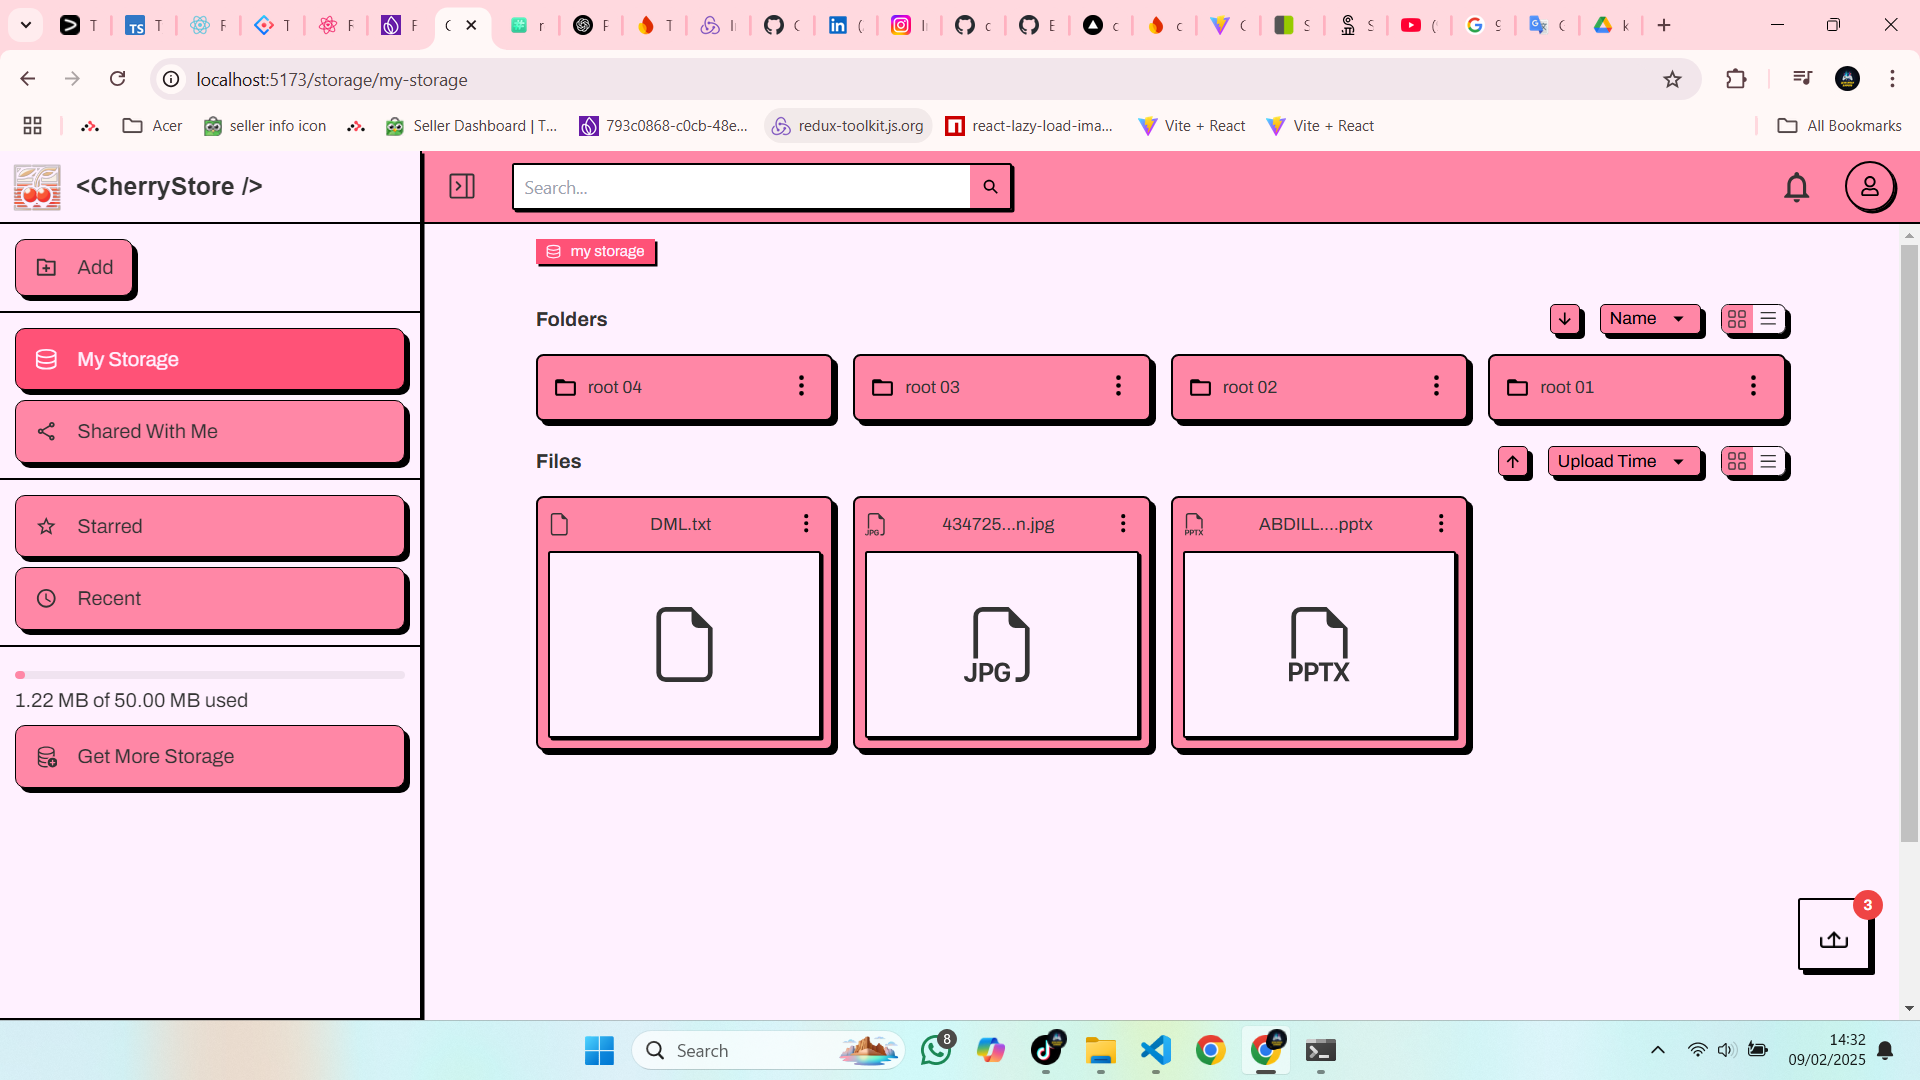
Task: Open the user profile avatar
Action: (1869, 187)
